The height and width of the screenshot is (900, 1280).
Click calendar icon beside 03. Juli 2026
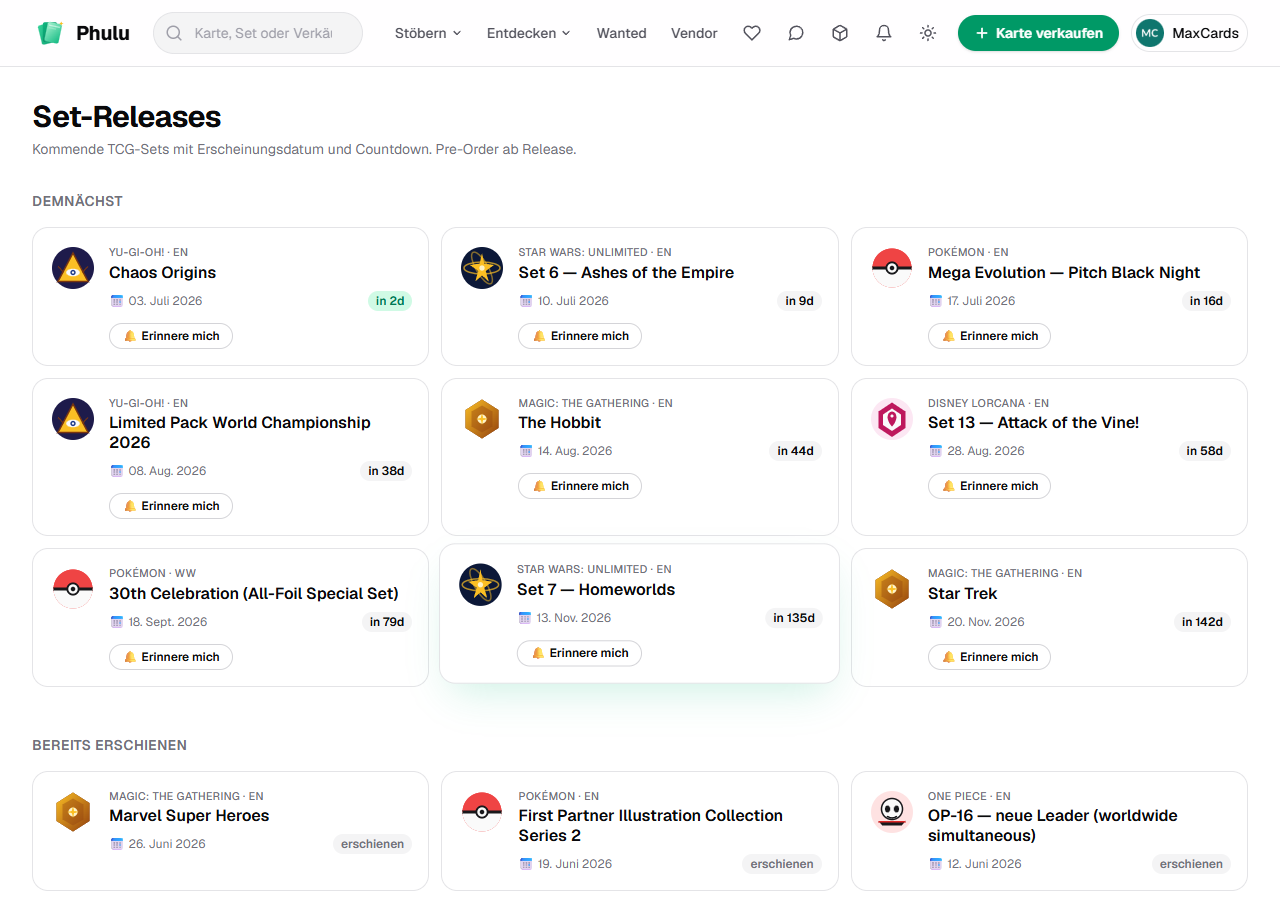[116, 301]
